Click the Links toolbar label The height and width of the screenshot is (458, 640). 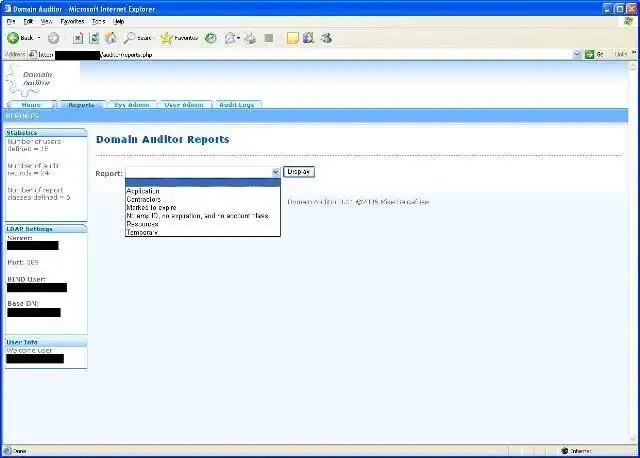[x=620, y=54]
